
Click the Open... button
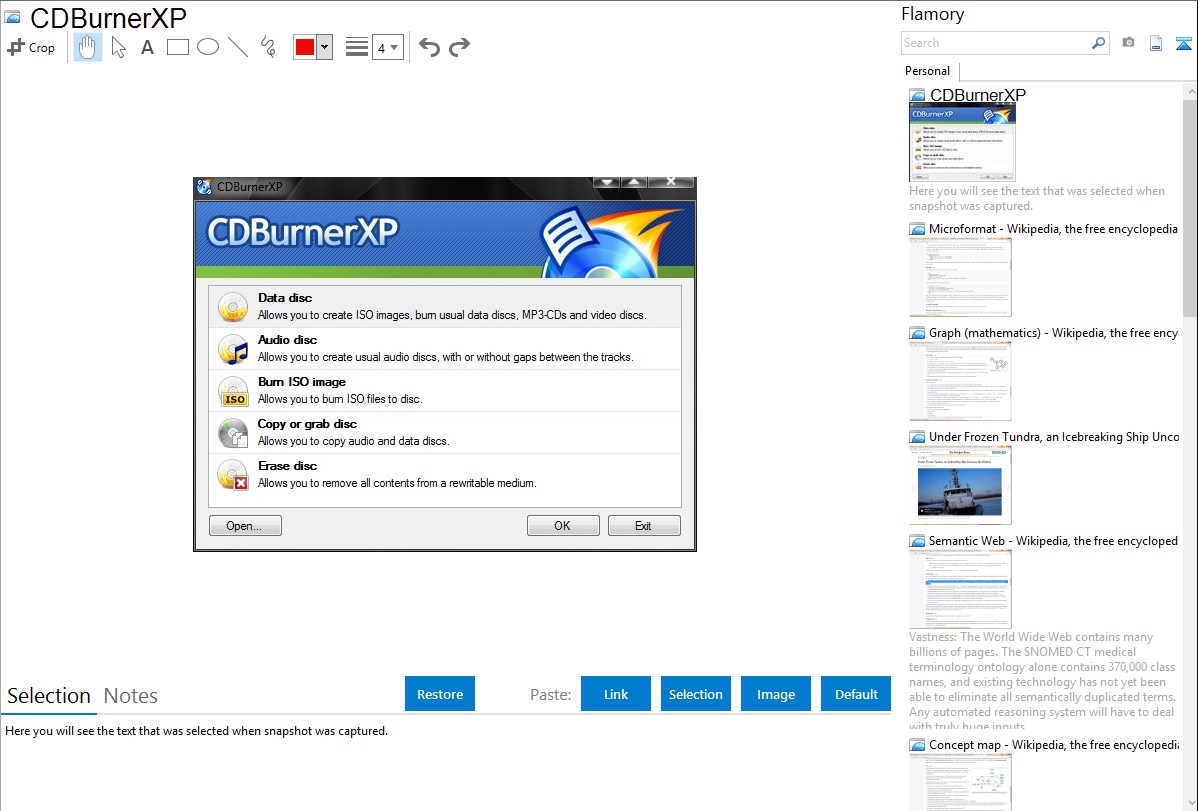click(x=245, y=526)
